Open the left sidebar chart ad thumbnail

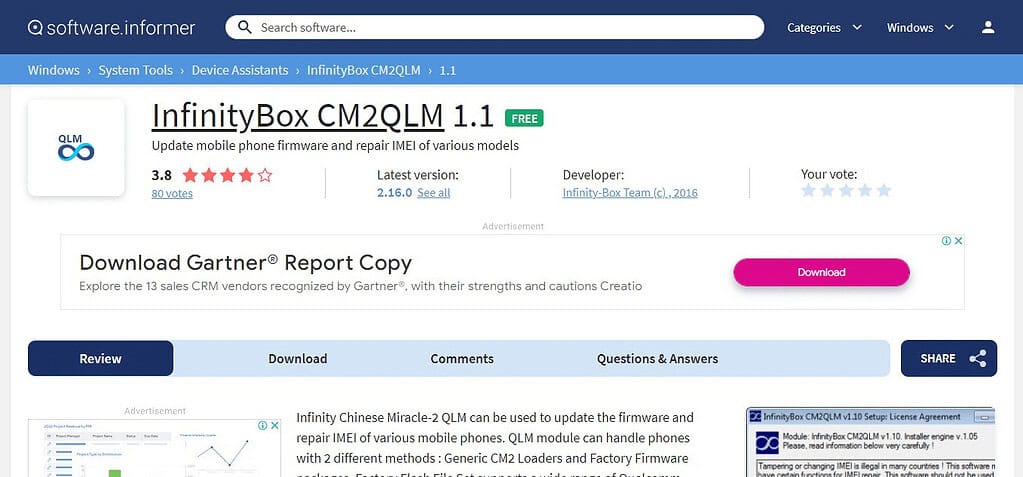tap(154, 450)
